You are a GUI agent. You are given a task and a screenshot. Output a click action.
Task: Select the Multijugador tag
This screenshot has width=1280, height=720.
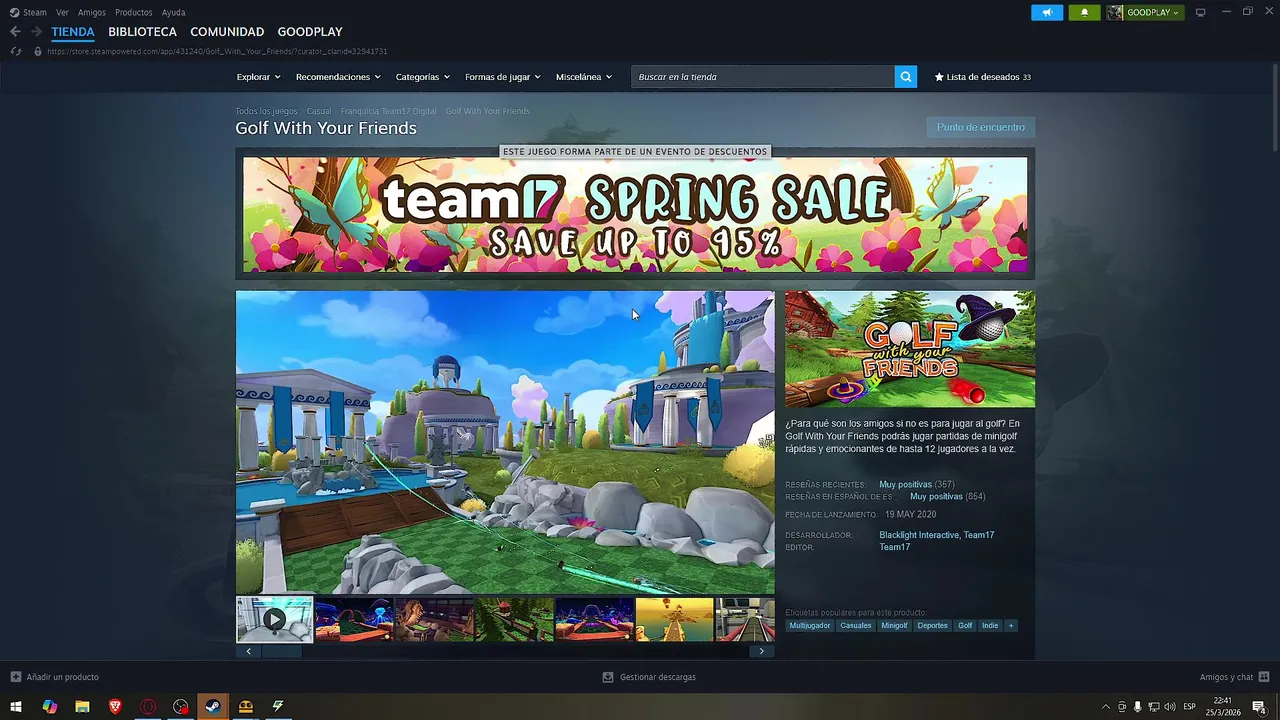pyautogui.click(x=810, y=626)
